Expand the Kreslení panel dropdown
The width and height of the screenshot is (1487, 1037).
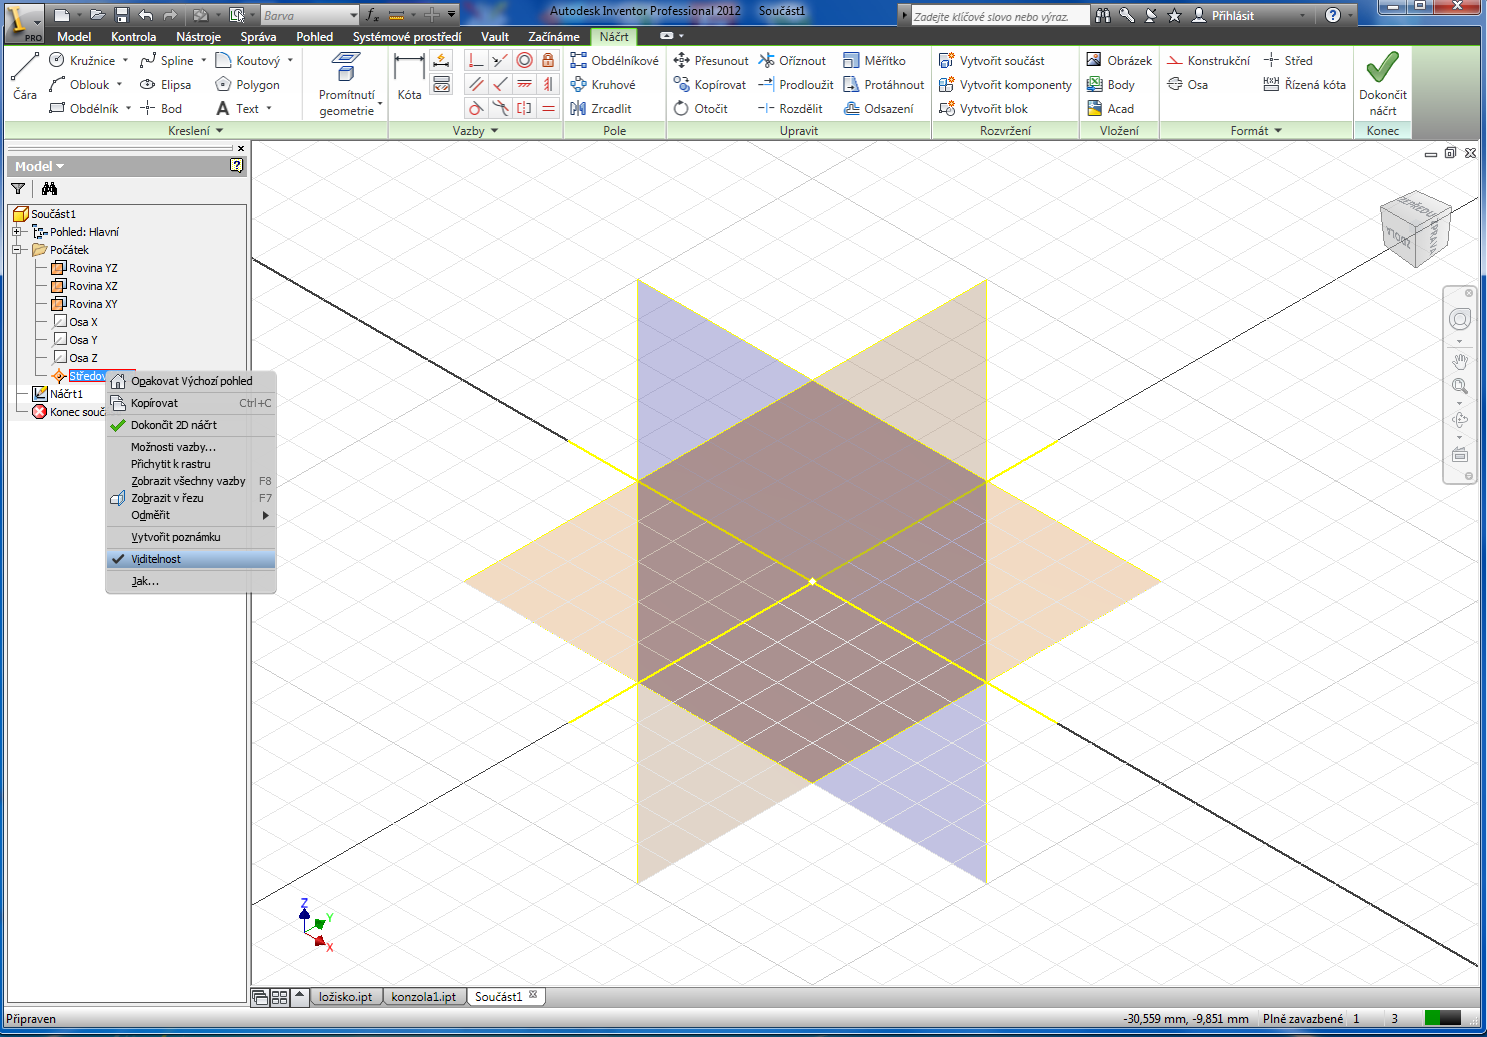click(x=196, y=131)
